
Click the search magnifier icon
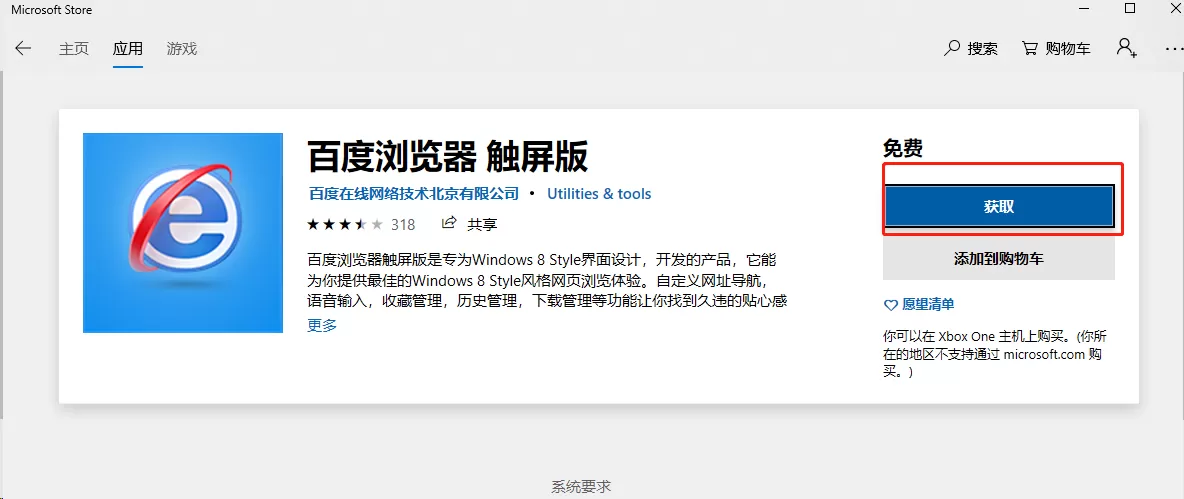coord(951,48)
